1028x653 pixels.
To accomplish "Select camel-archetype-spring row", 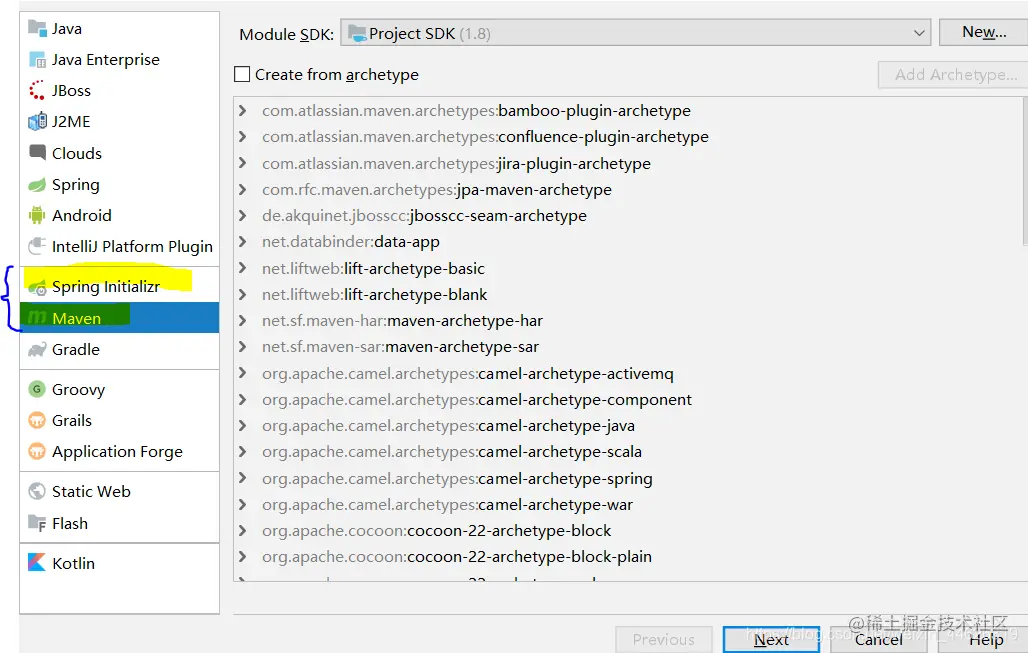I will pos(628,479).
